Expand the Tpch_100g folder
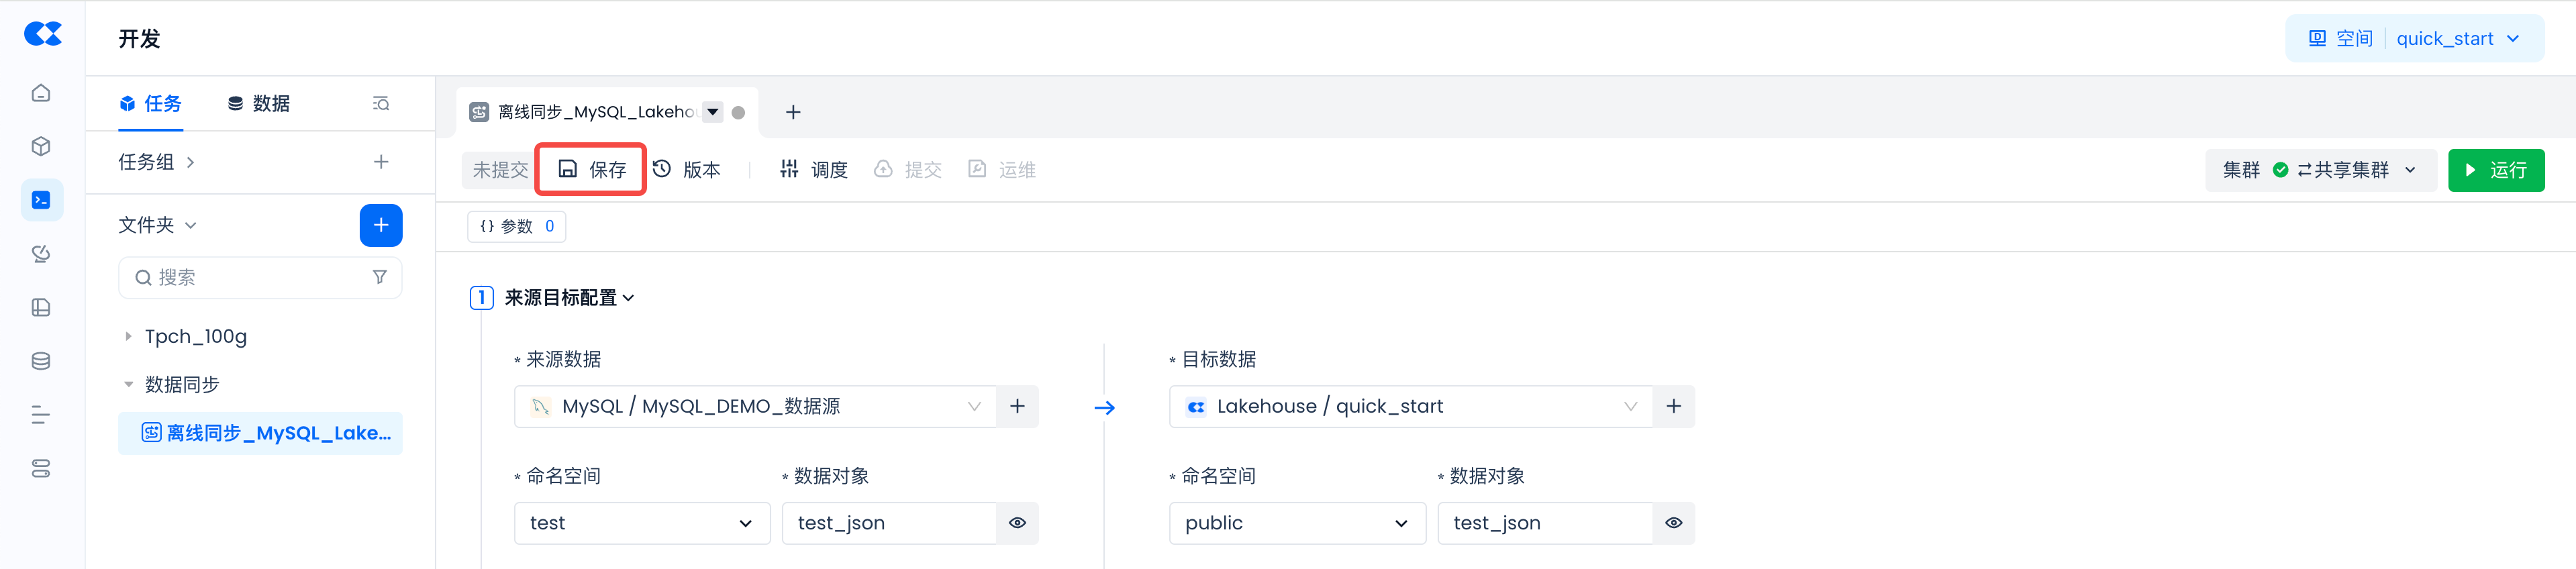Viewport: 2576px width, 569px height. point(128,337)
